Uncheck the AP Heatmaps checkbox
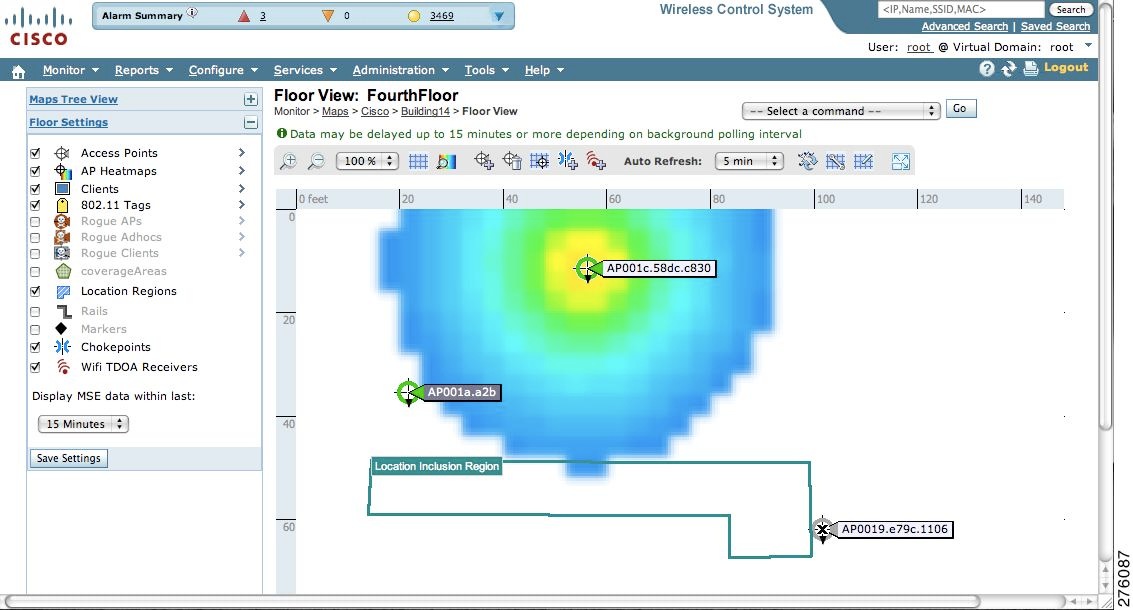This screenshot has width=1133, height=610. (x=35, y=171)
